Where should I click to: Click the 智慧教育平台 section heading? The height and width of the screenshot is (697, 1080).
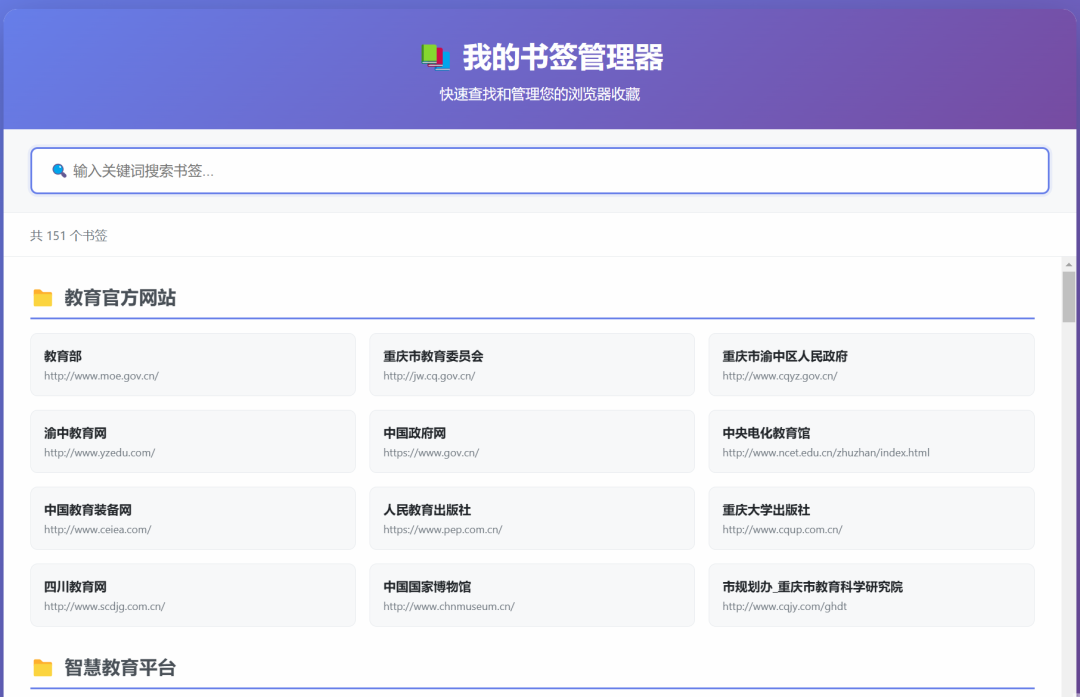pos(120,667)
